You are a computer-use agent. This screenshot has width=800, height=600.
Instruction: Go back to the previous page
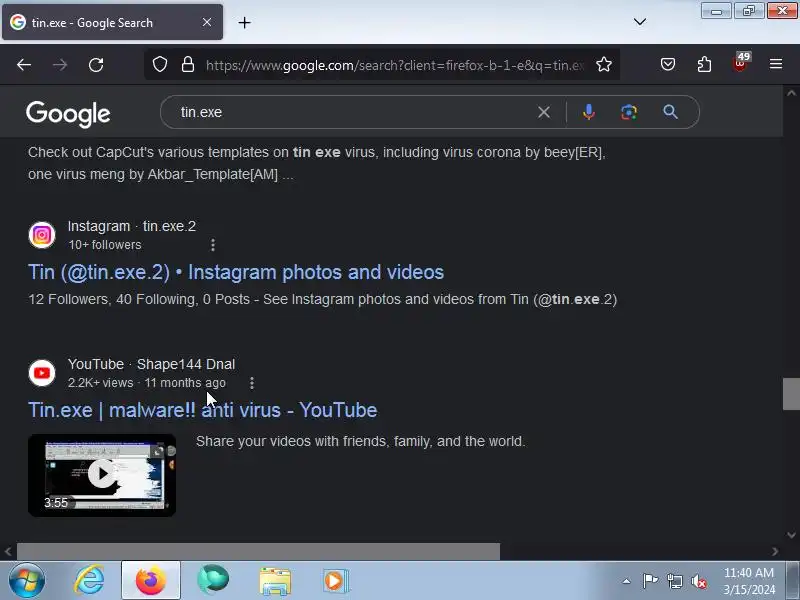click(24, 65)
